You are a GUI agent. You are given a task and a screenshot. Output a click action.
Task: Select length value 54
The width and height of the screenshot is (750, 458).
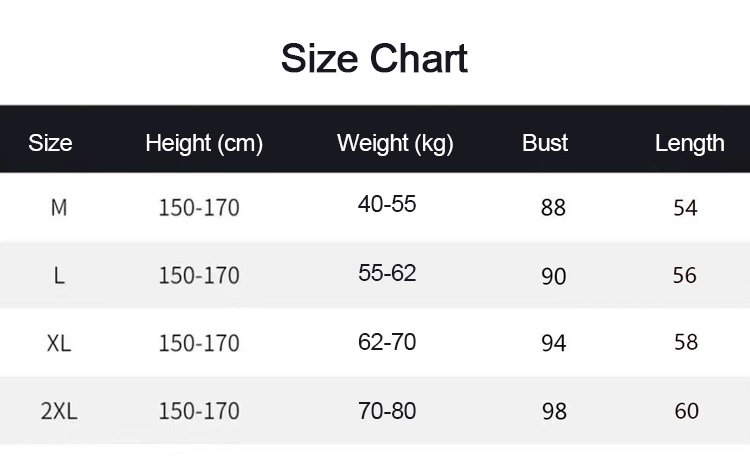coord(685,208)
